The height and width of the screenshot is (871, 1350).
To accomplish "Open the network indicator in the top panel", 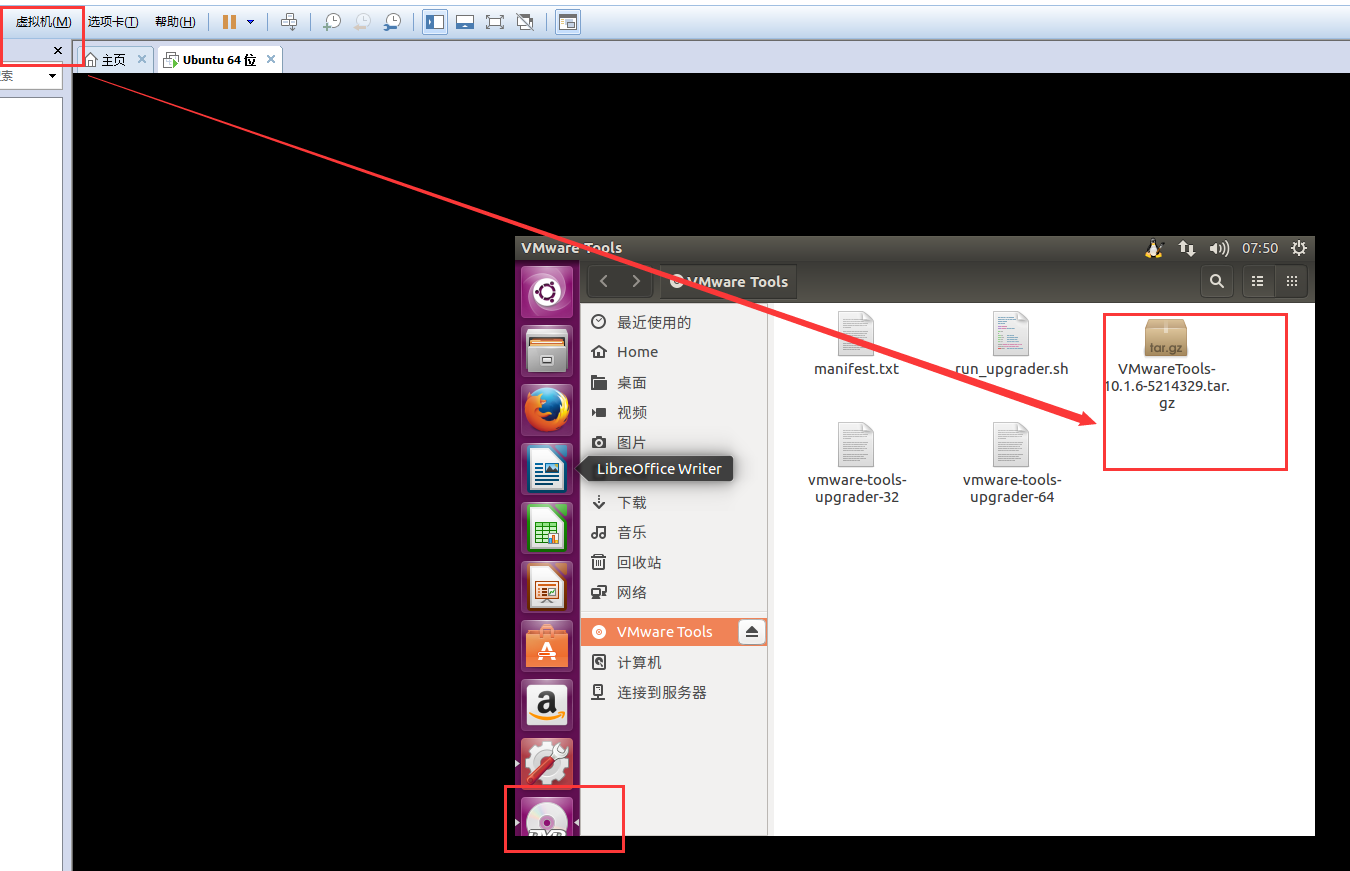I will (x=1187, y=248).
